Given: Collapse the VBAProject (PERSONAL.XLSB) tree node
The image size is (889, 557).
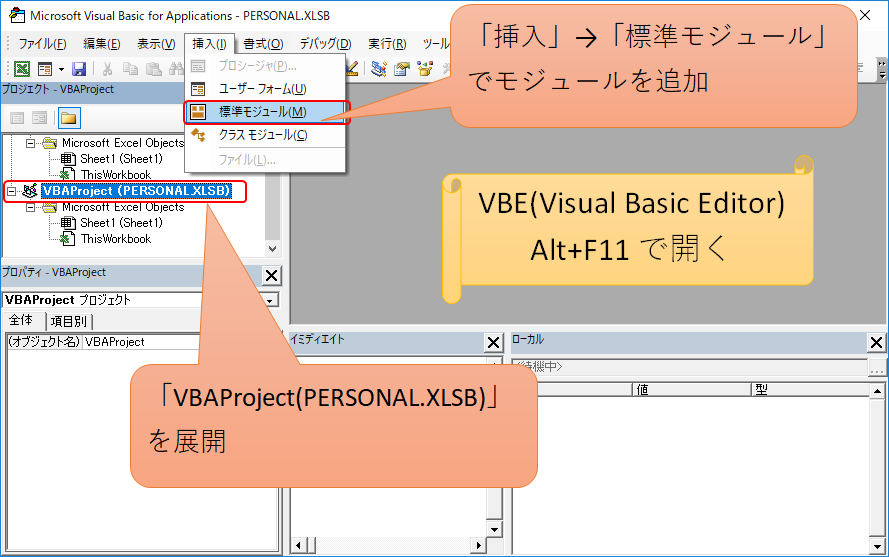Looking at the screenshot, I should pyautogui.click(x=11, y=191).
